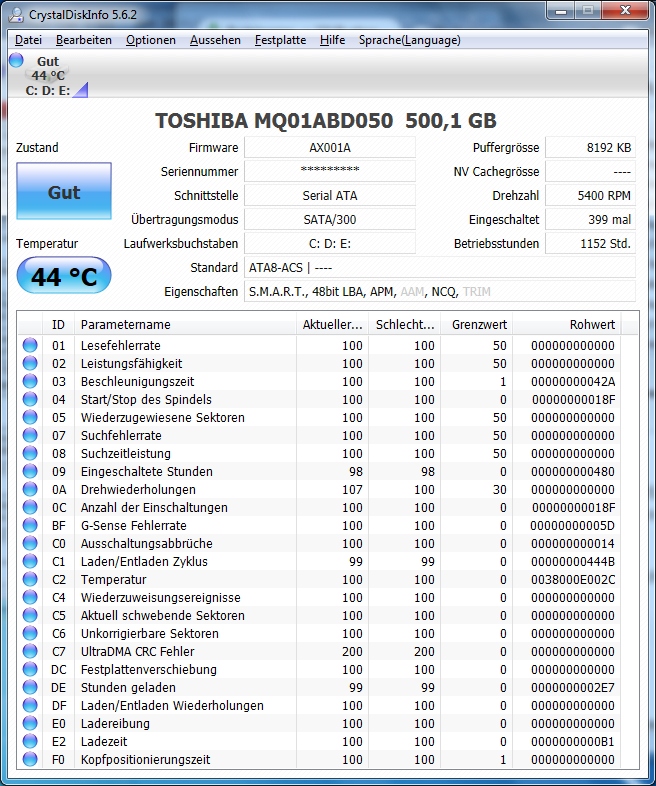The height and width of the screenshot is (786, 656).
Task: Click the masked Seriennummer field
Action: click(x=330, y=171)
